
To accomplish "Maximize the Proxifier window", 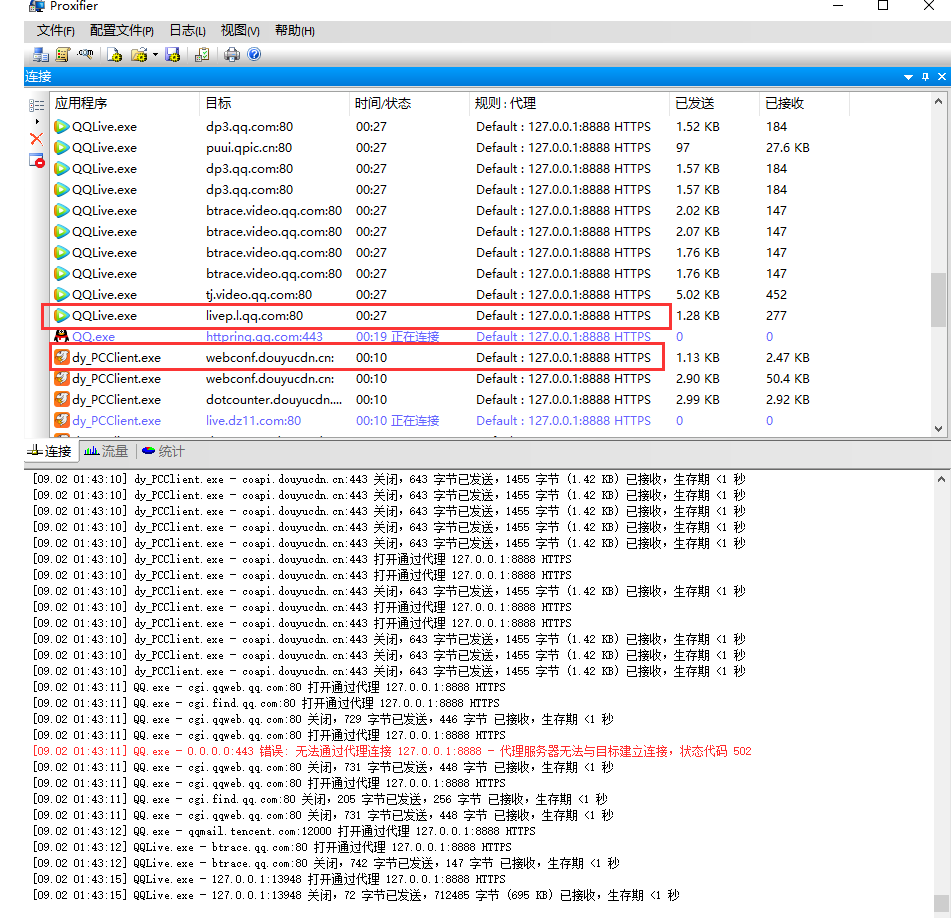I will (x=883, y=6).
